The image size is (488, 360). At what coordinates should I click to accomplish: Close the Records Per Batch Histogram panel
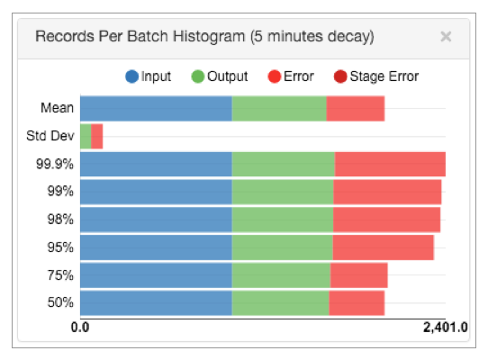(x=446, y=36)
